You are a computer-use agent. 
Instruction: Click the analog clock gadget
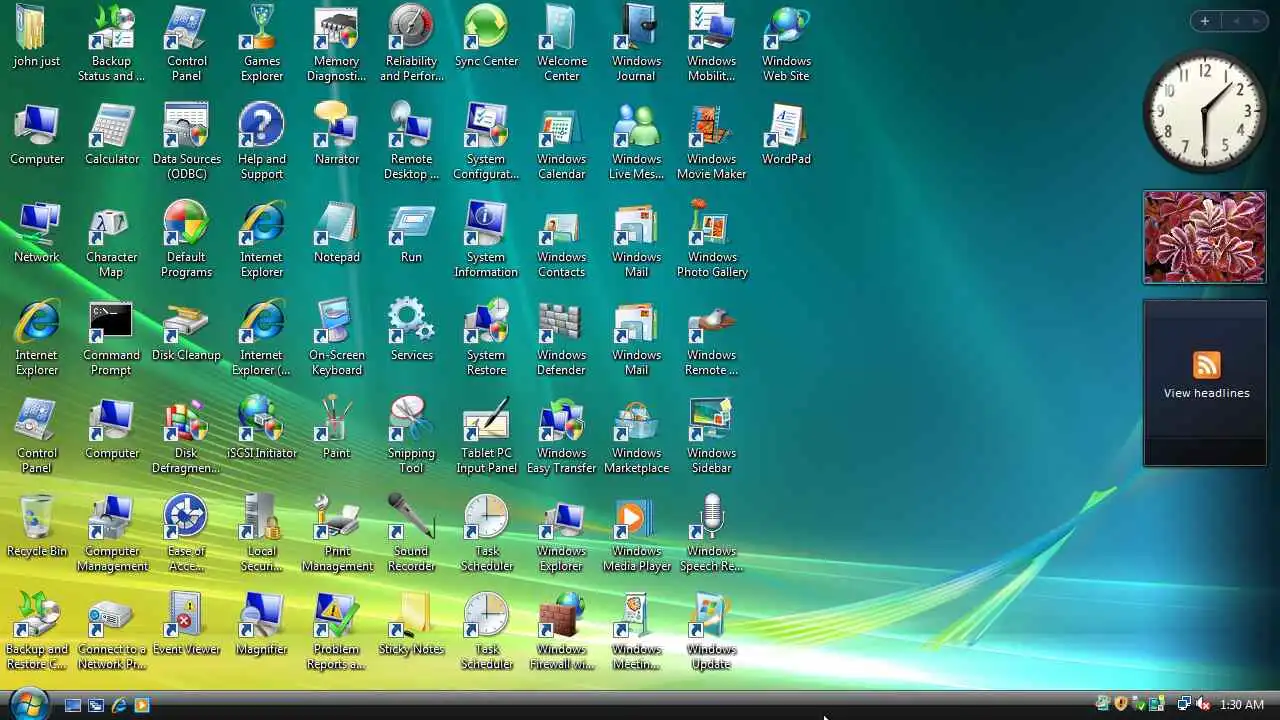(x=1205, y=111)
